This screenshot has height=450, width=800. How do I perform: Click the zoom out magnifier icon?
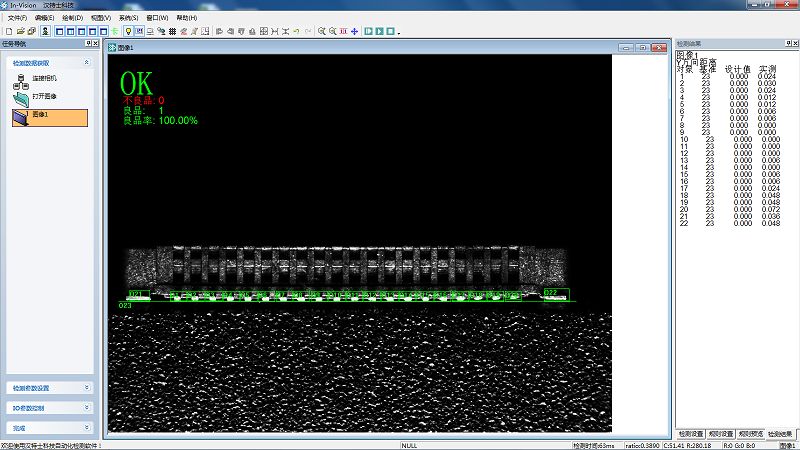[333, 31]
